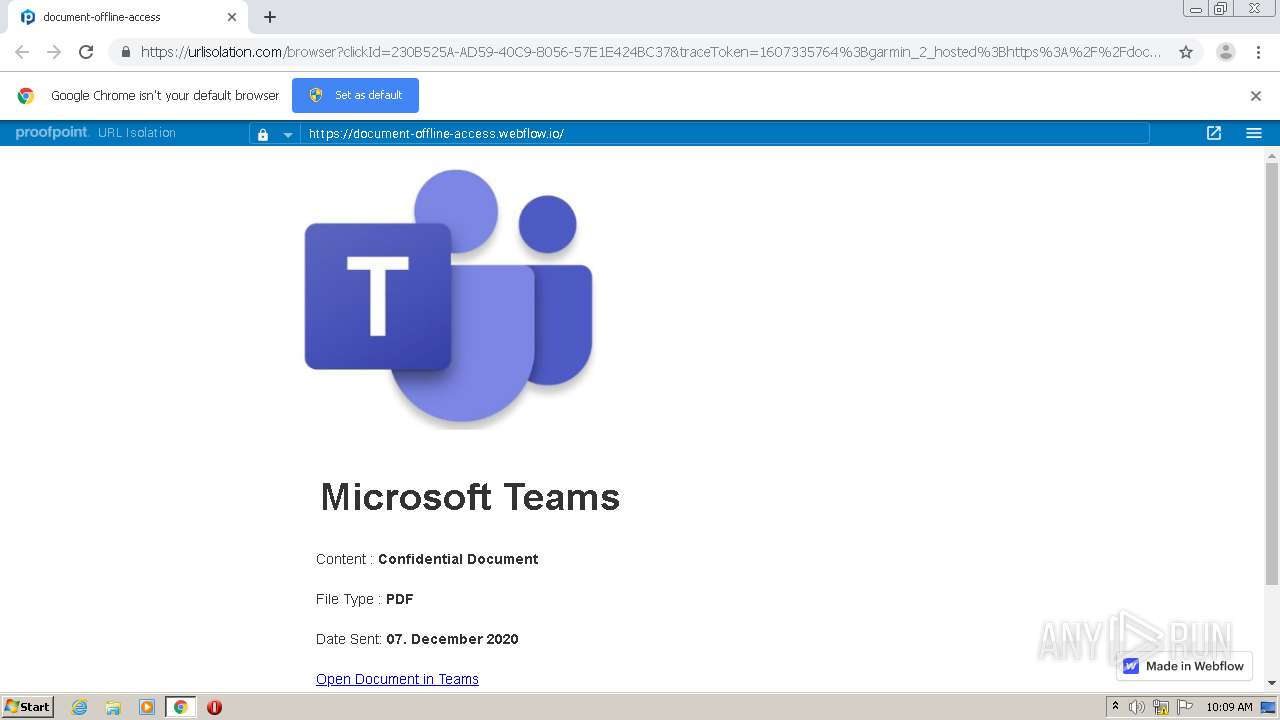Open the network tray icon
Screen dimensions: 1280x720
pyautogui.click(x=1161, y=707)
